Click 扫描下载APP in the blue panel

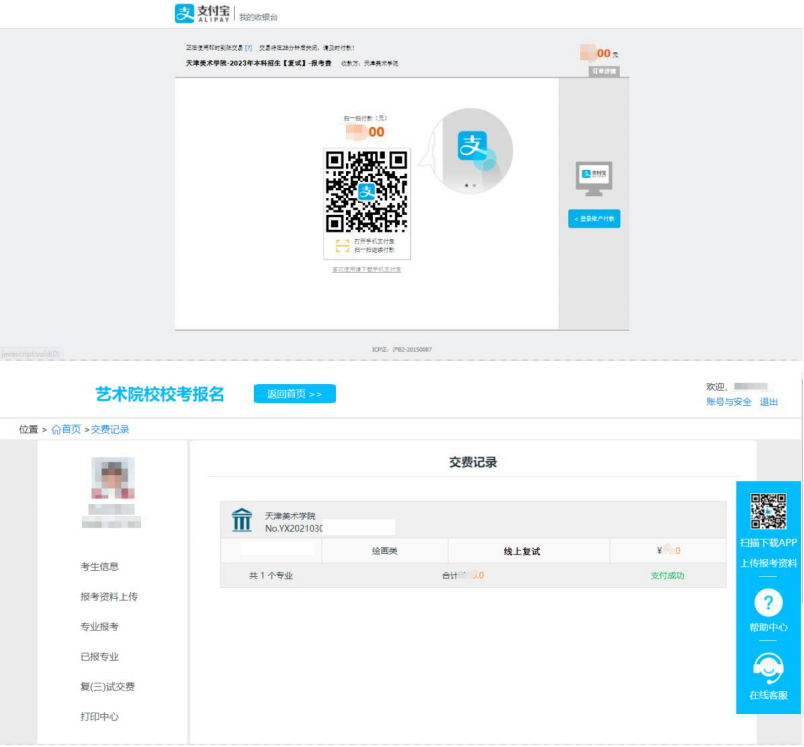pos(768,543)
